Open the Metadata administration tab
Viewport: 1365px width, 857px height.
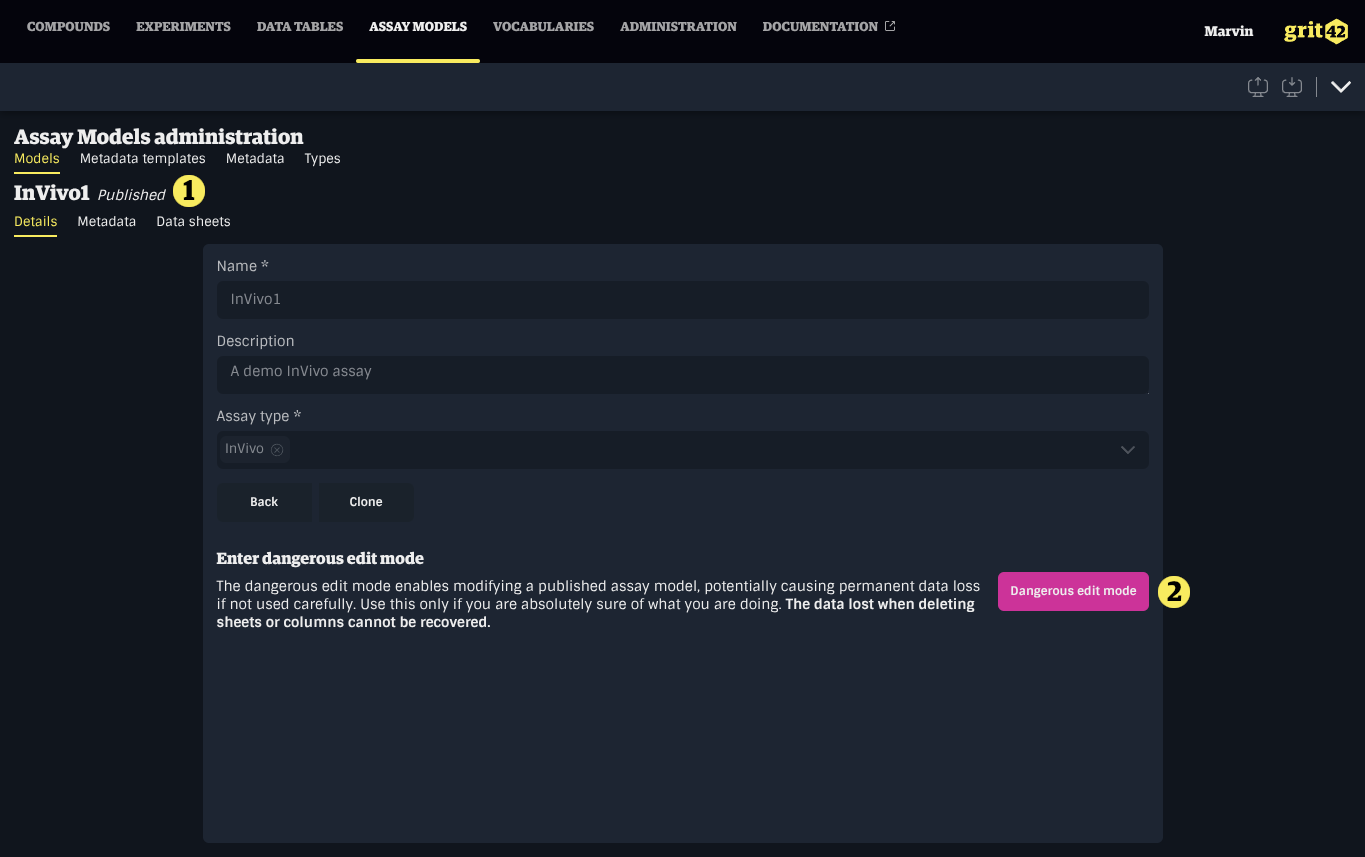[255, 158]
